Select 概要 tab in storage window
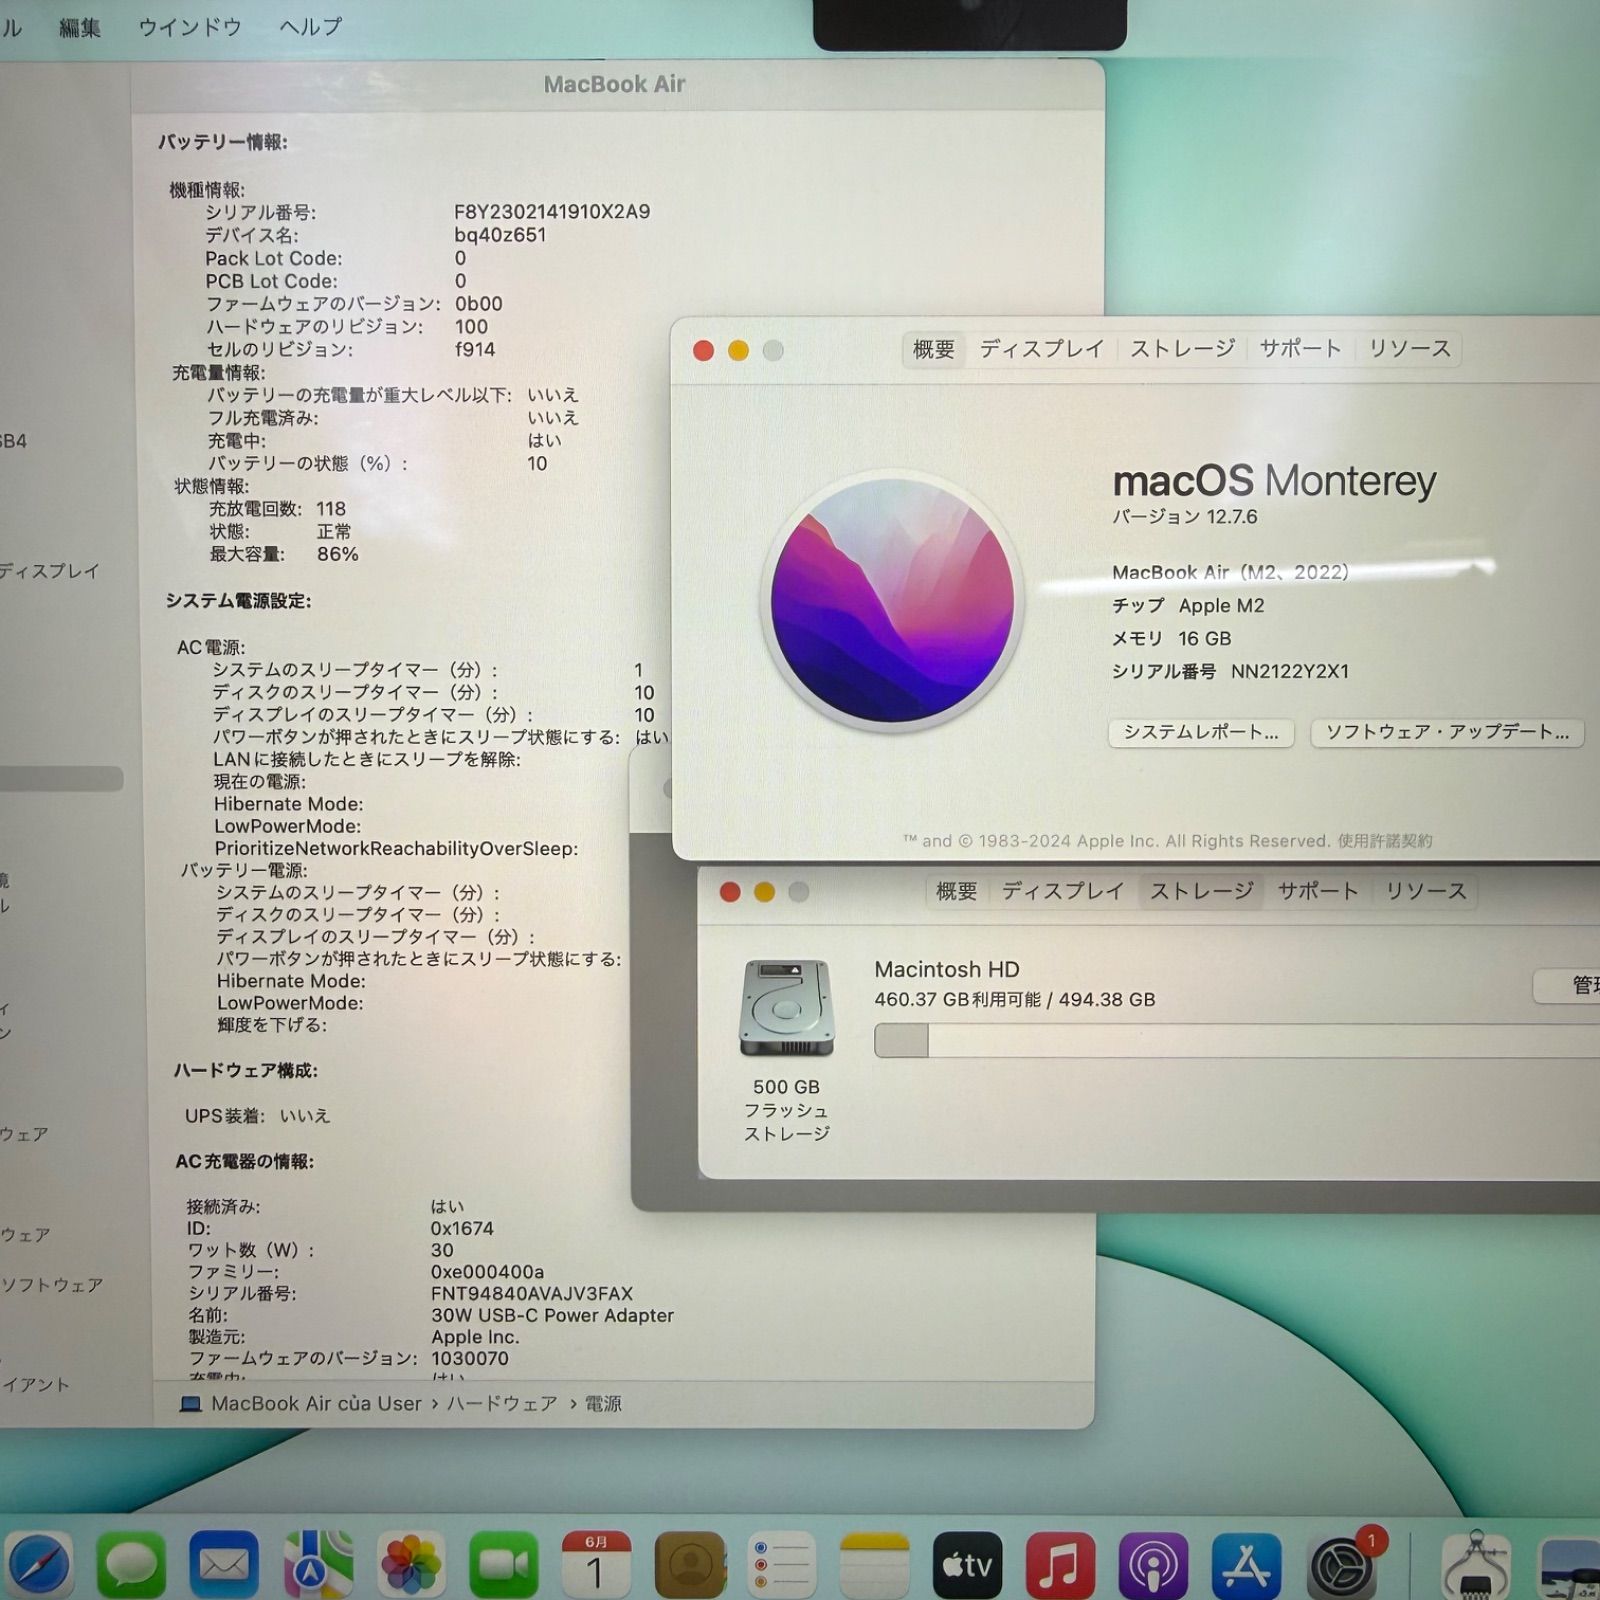1600x1600 pixels. click(956, 891)
